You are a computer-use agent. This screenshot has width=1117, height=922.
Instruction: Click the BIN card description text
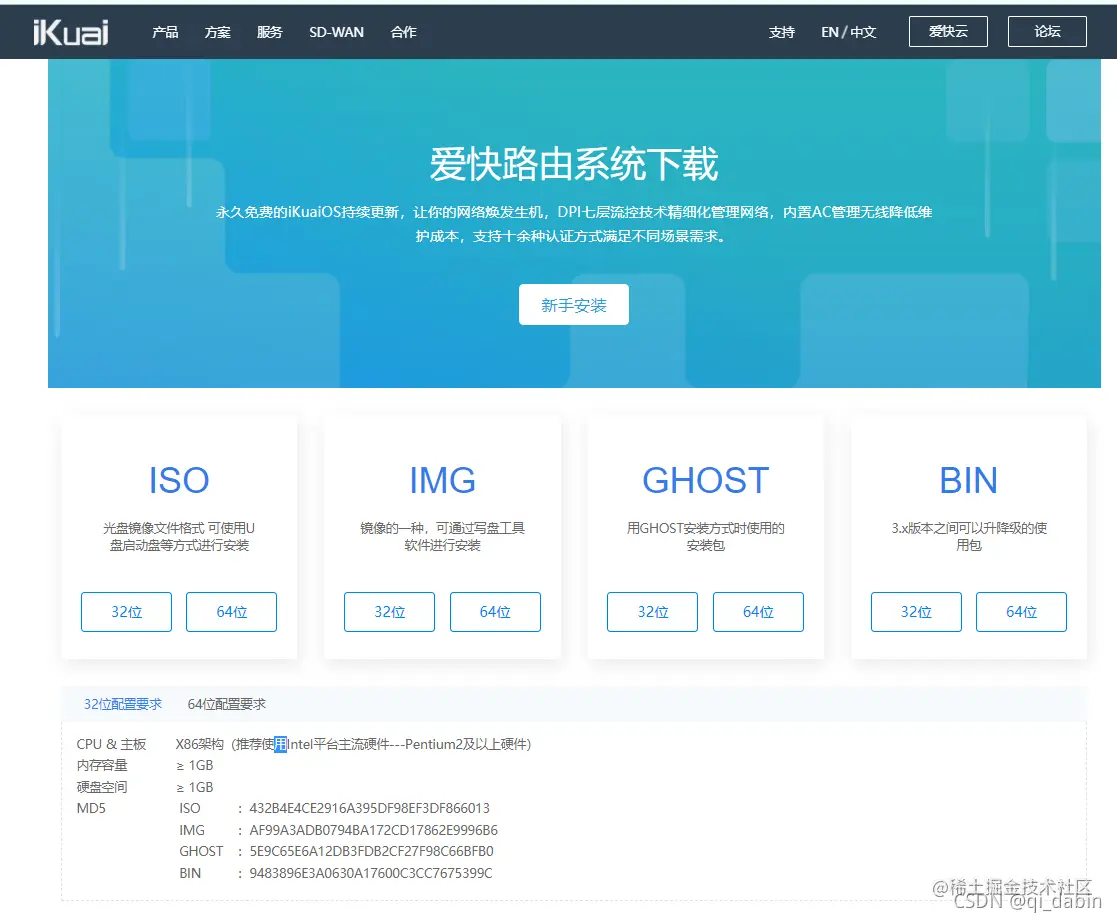969,537
